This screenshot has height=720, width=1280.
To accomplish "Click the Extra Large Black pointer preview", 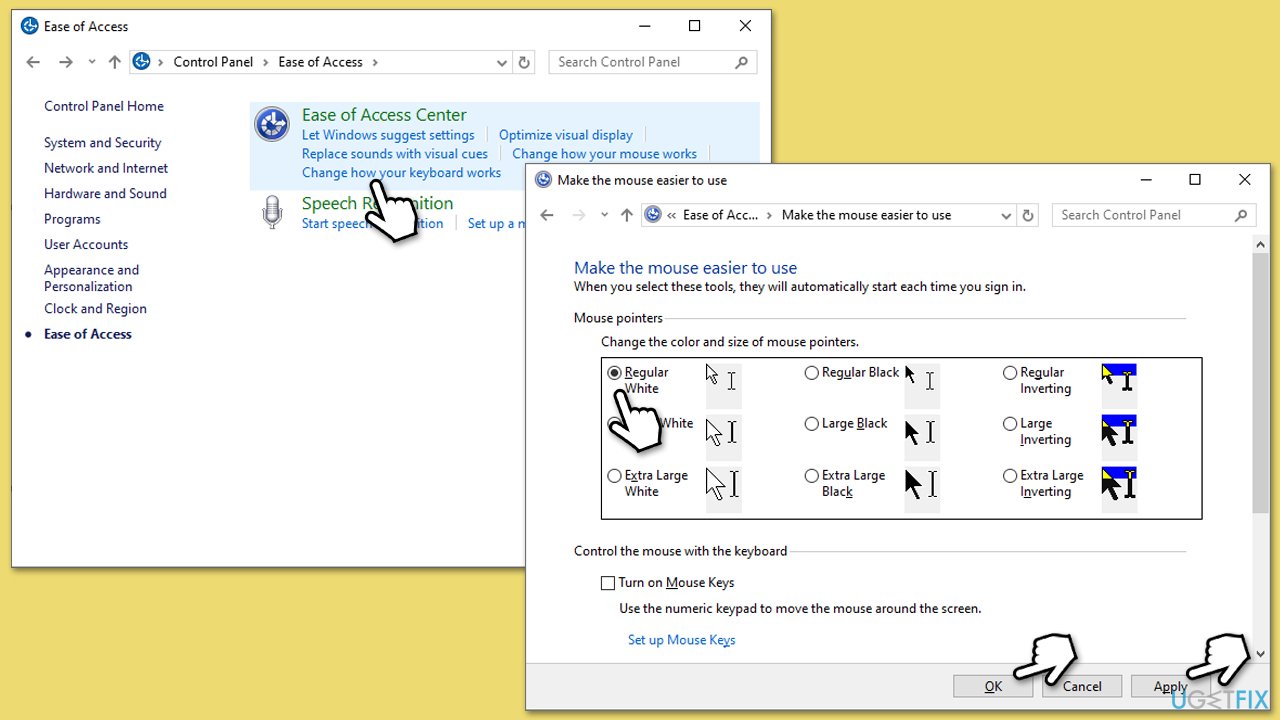I will 922,489.
